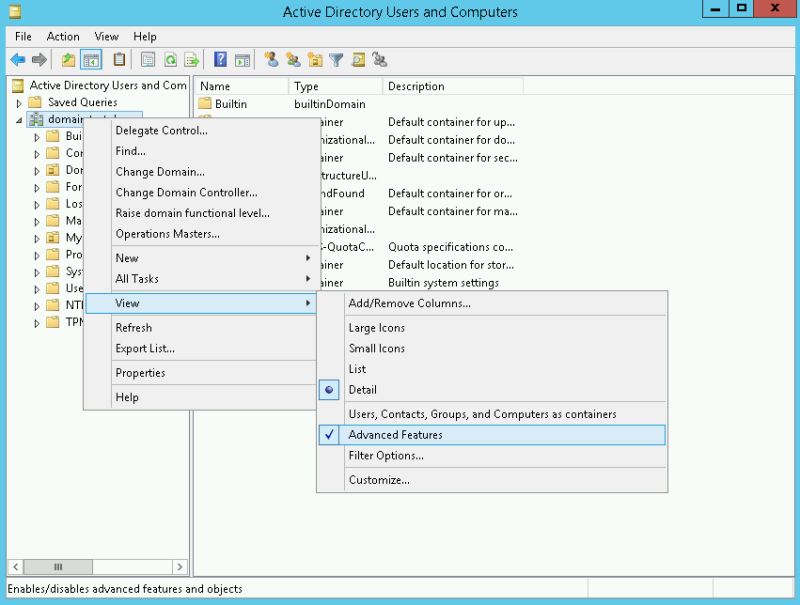800x605 pixels.
Task: Click the Refresh toolbar icon
Action: [171, 59]
